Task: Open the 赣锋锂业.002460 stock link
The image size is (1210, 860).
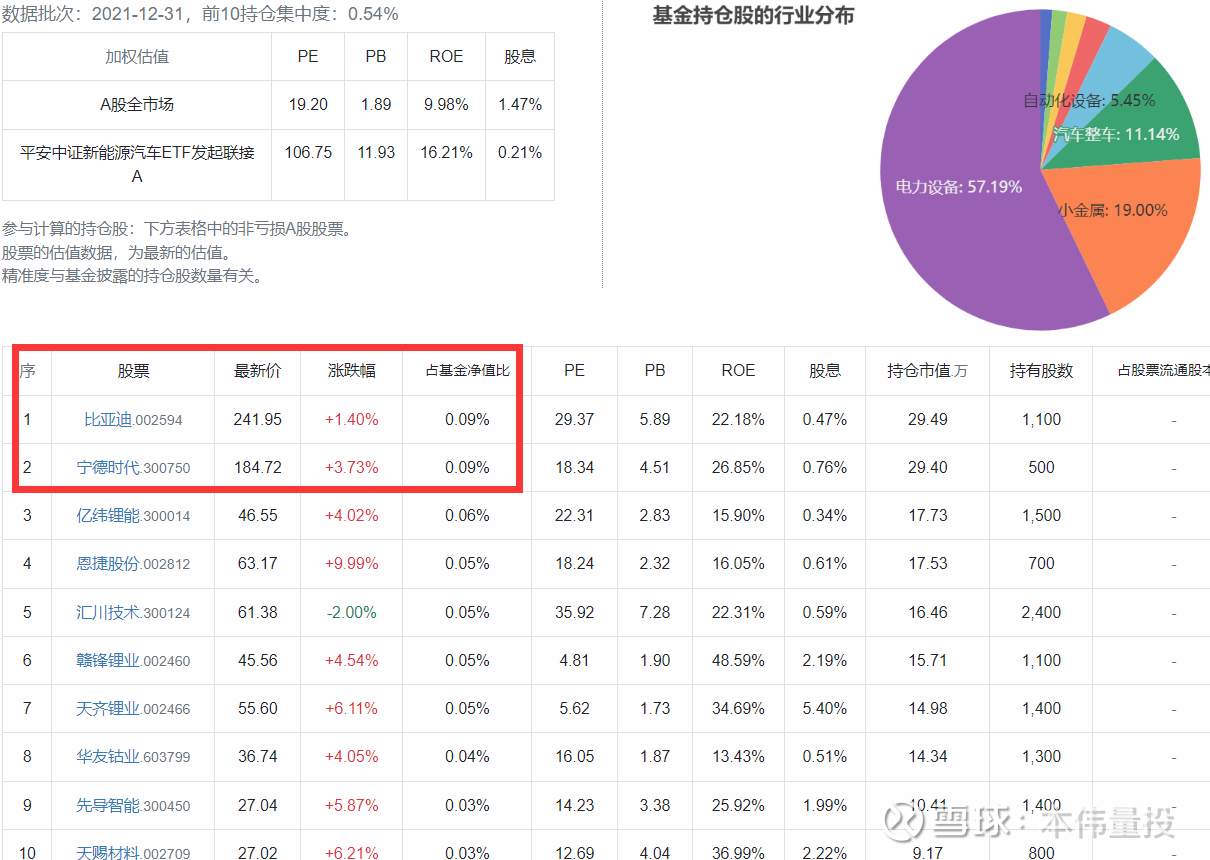Action: [x=133, y=660]
